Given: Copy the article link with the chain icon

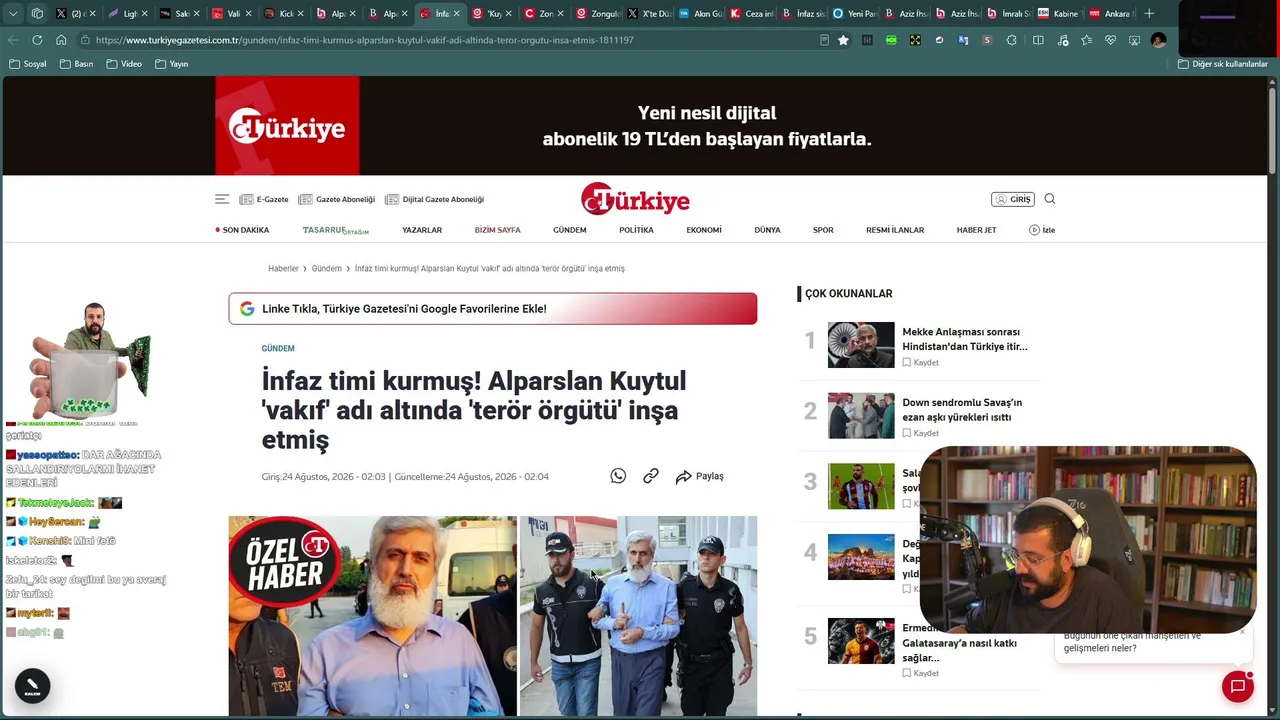Looking at the screenshot, I should coord(651,476).
